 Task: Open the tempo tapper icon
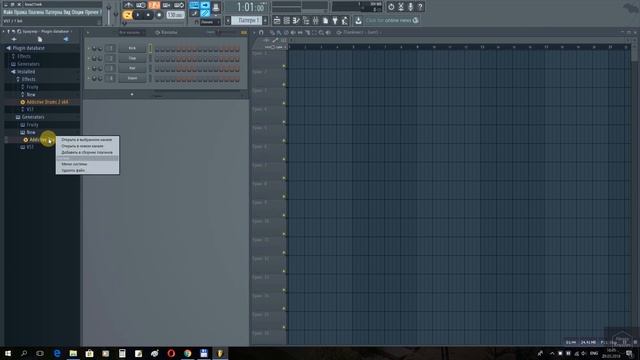(345, 20)
